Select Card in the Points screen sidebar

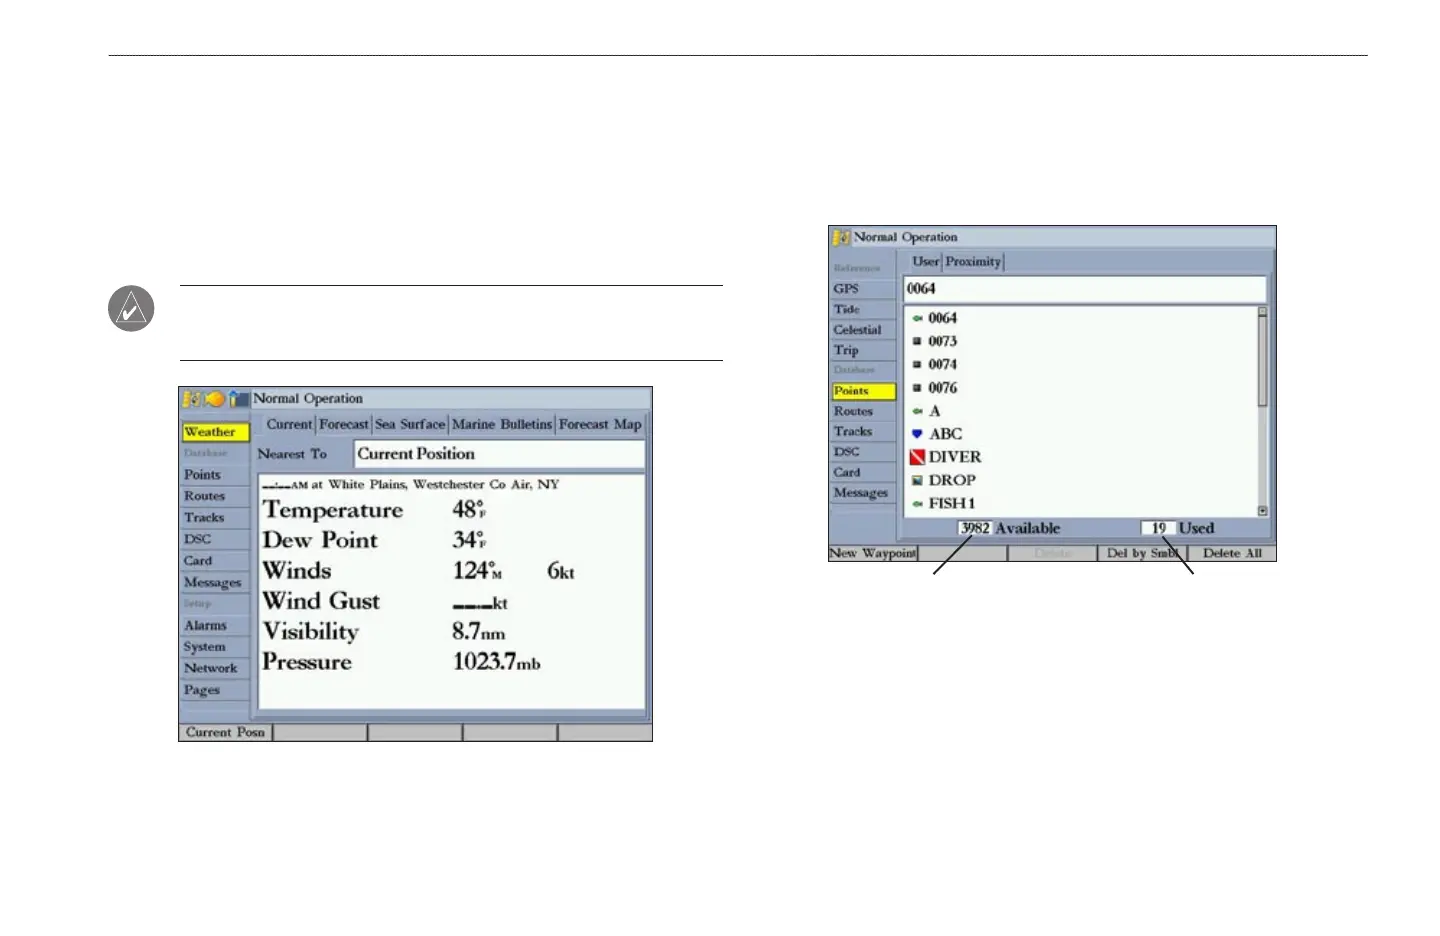click(864, 472)
